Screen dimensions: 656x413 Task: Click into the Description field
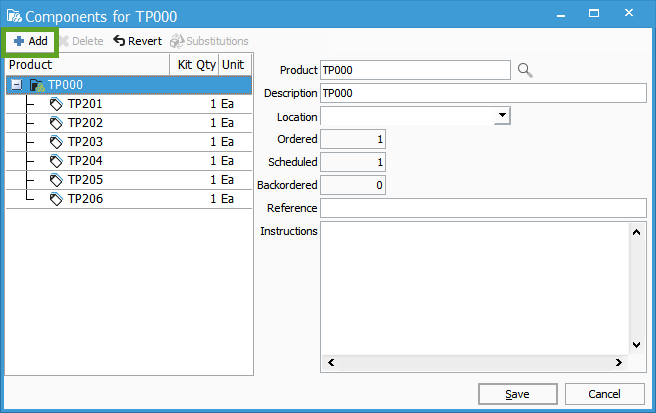tap(483, 93)
